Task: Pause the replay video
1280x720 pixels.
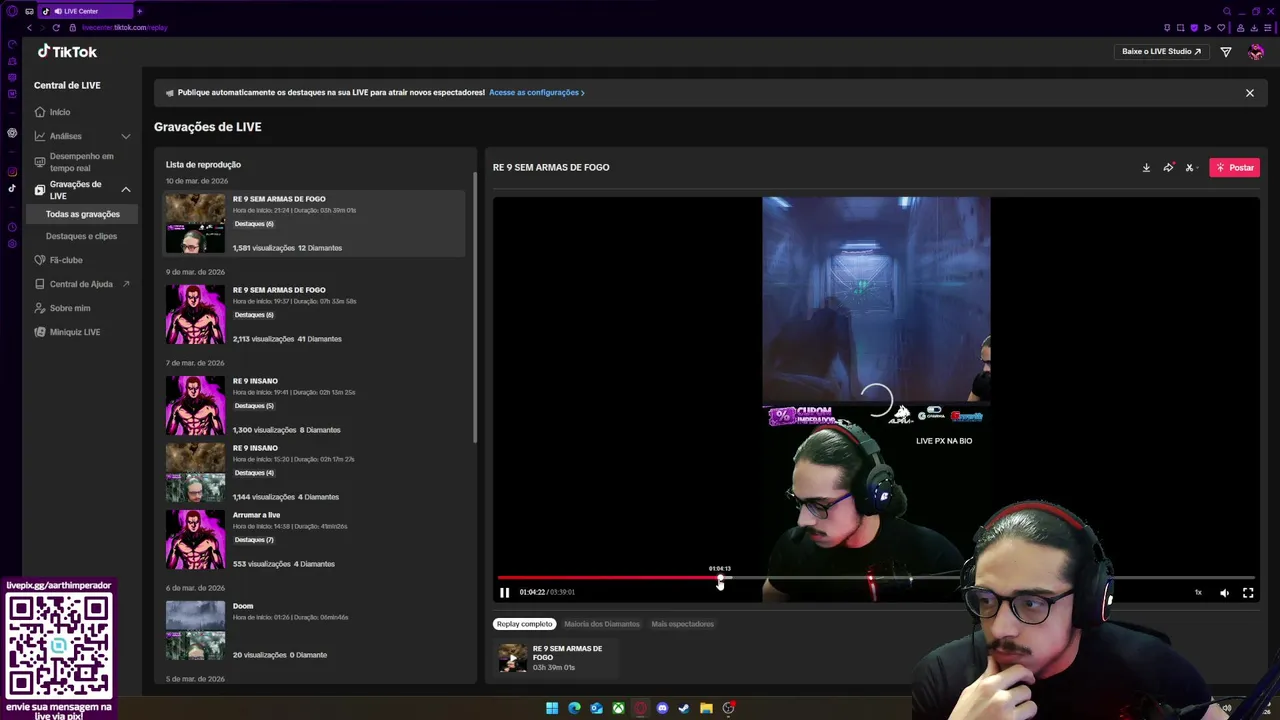Action: coord(505,592)
